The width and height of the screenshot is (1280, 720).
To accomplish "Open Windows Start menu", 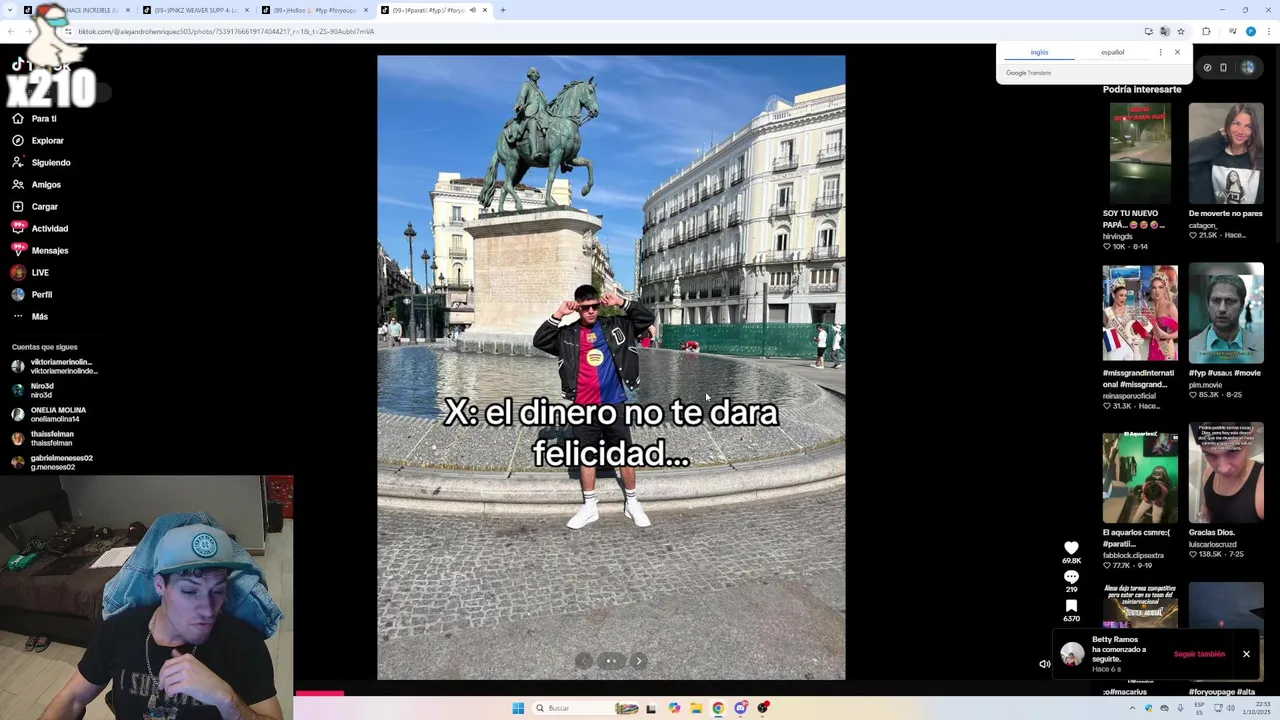I will pos(518,708).
